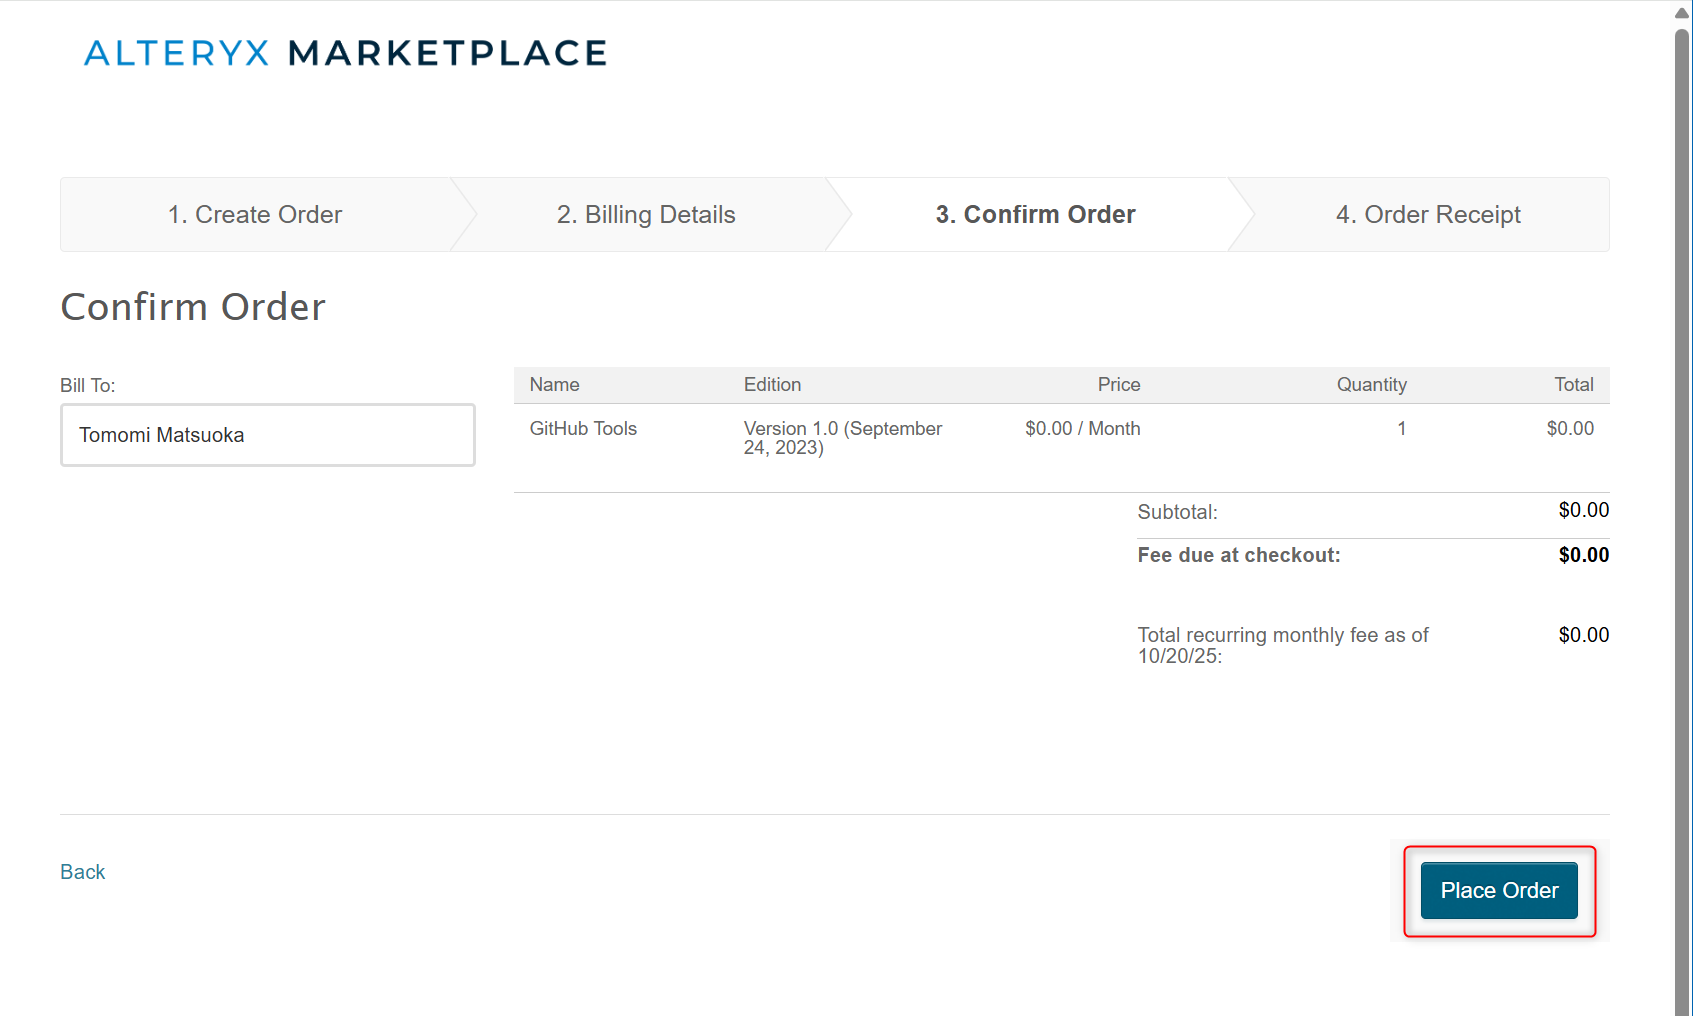Select the Confirm Order step

(x=1035, y=215)
